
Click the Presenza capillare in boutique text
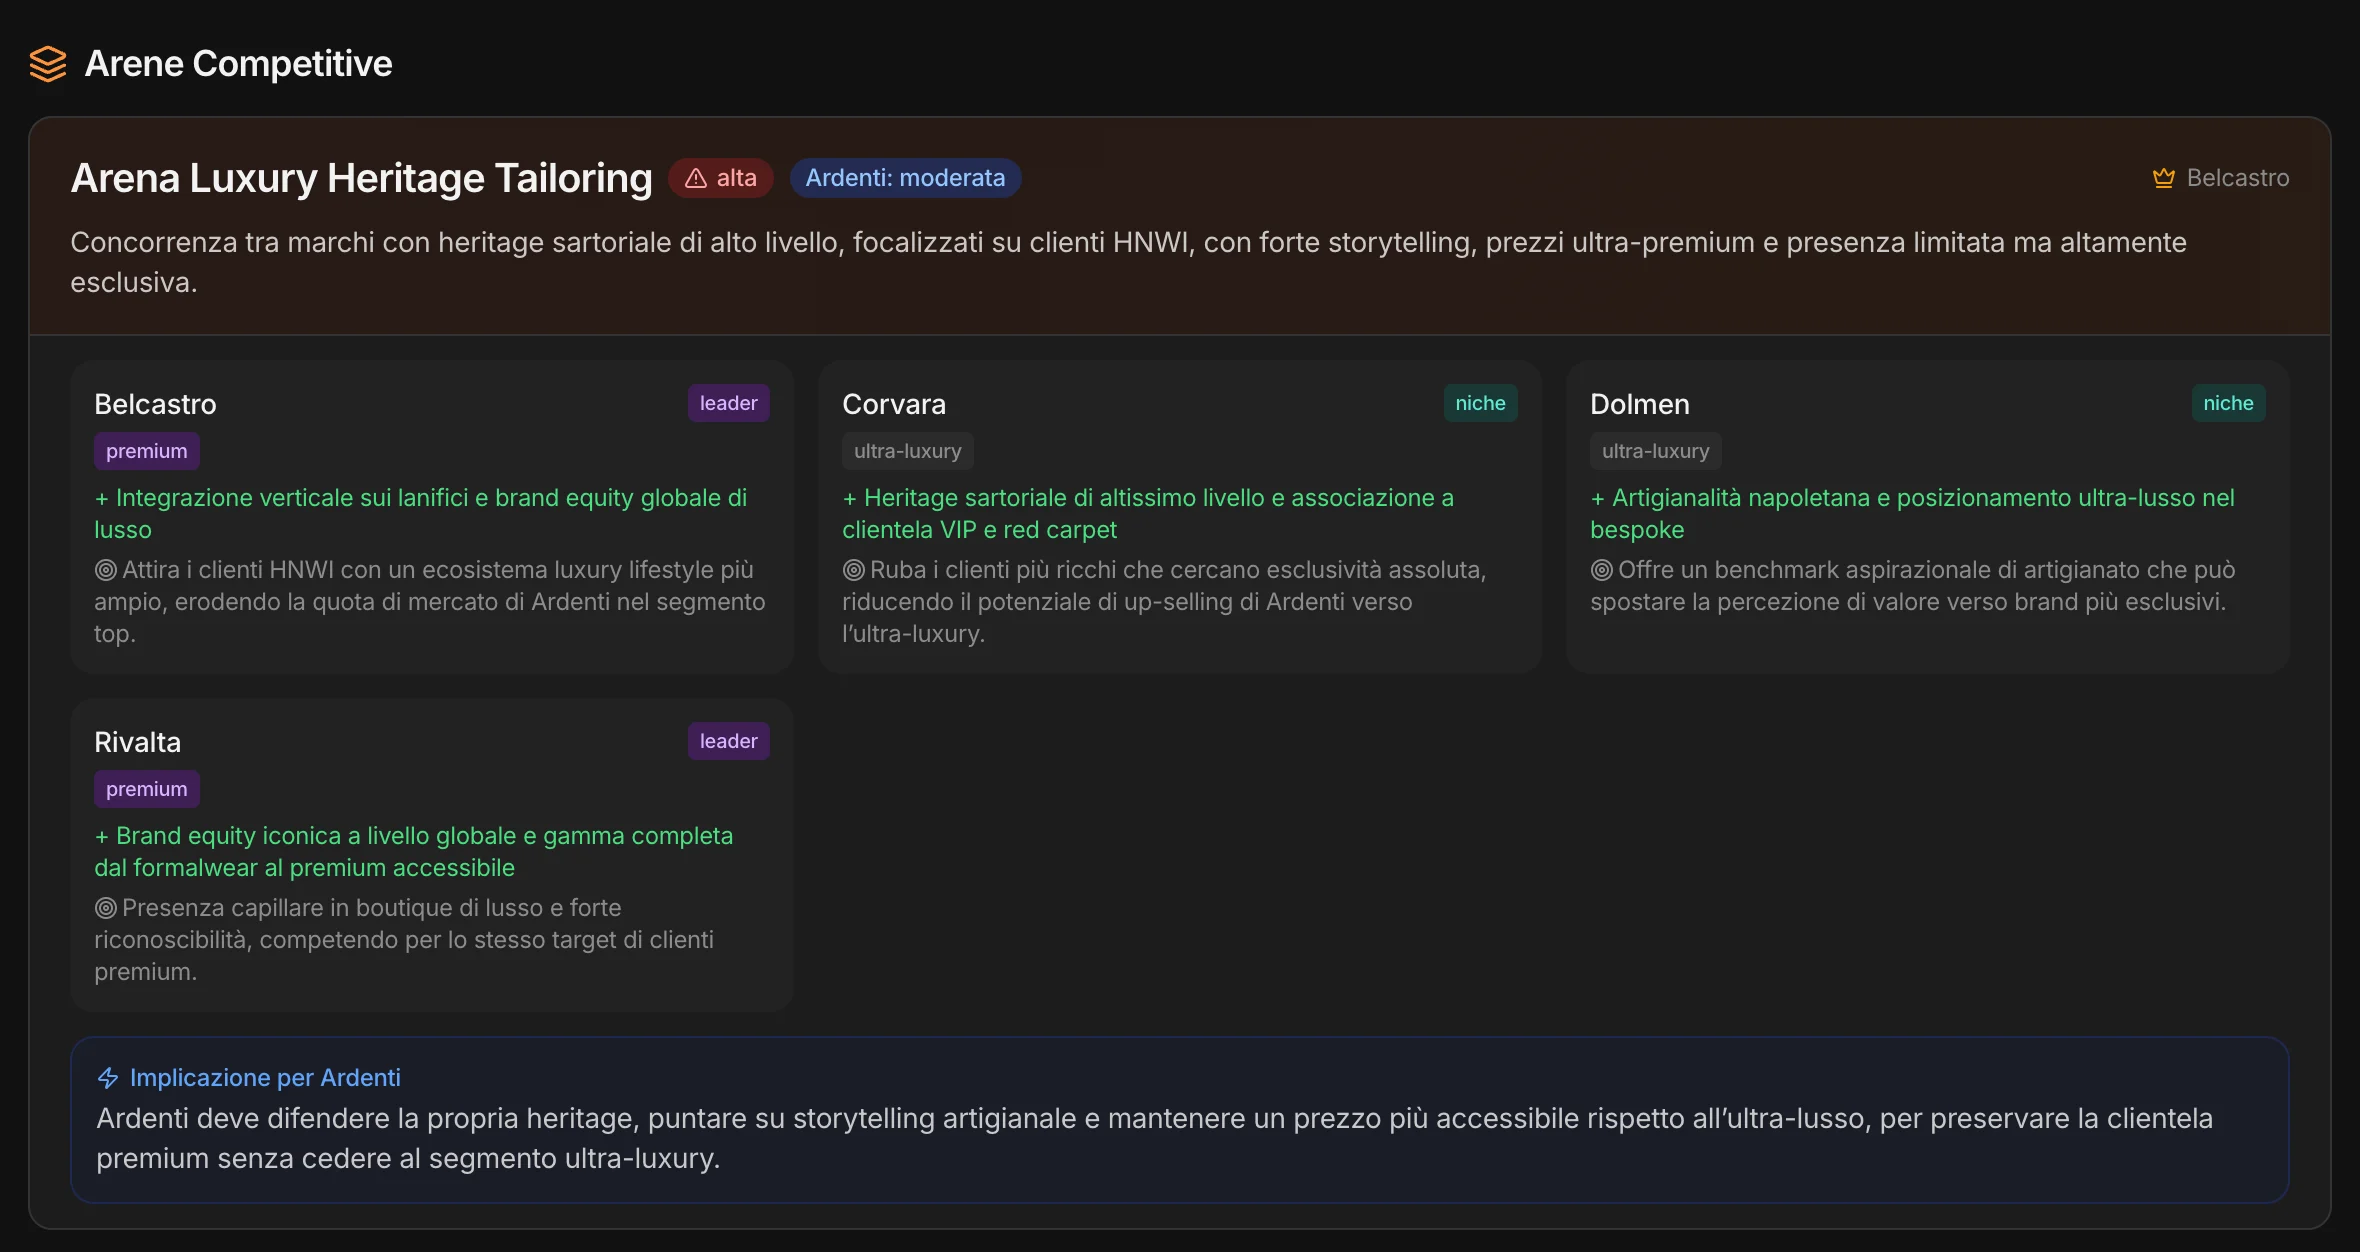point(404,940)
